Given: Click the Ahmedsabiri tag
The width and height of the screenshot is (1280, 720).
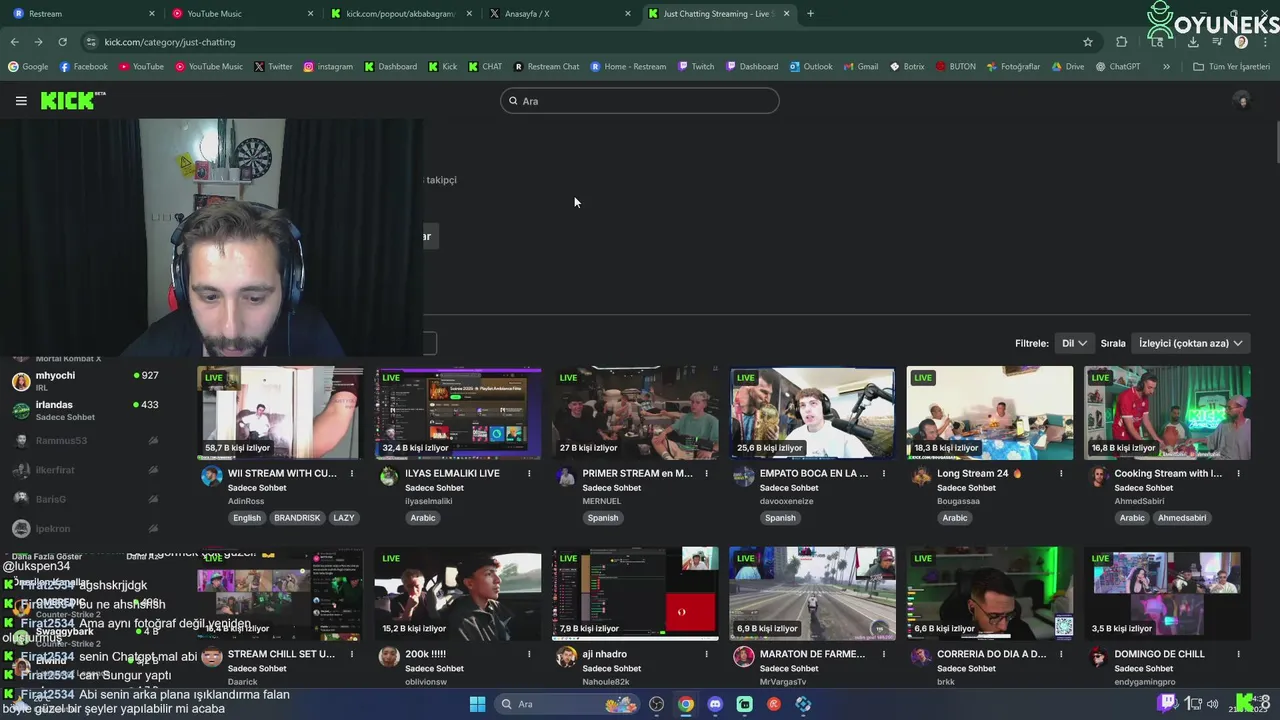Looking at the screenshot, I should 1182,518.
